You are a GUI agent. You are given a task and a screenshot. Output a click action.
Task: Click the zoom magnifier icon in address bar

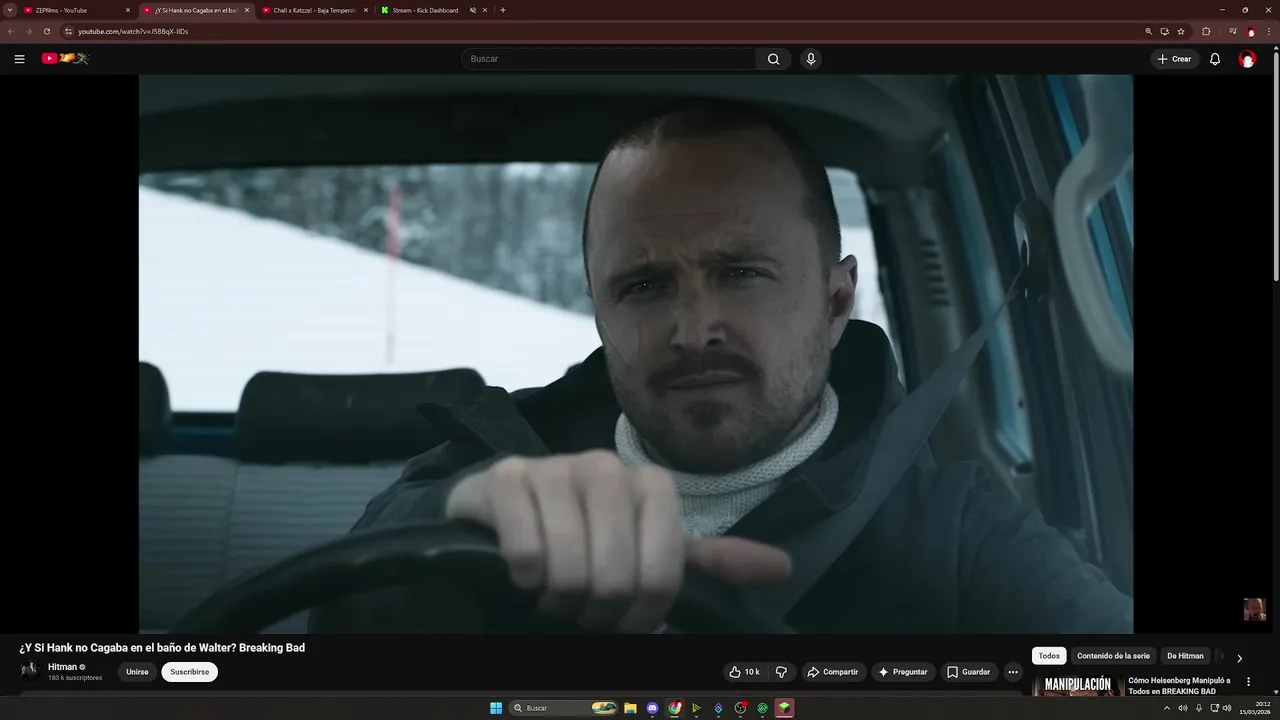click(1149, 31)
